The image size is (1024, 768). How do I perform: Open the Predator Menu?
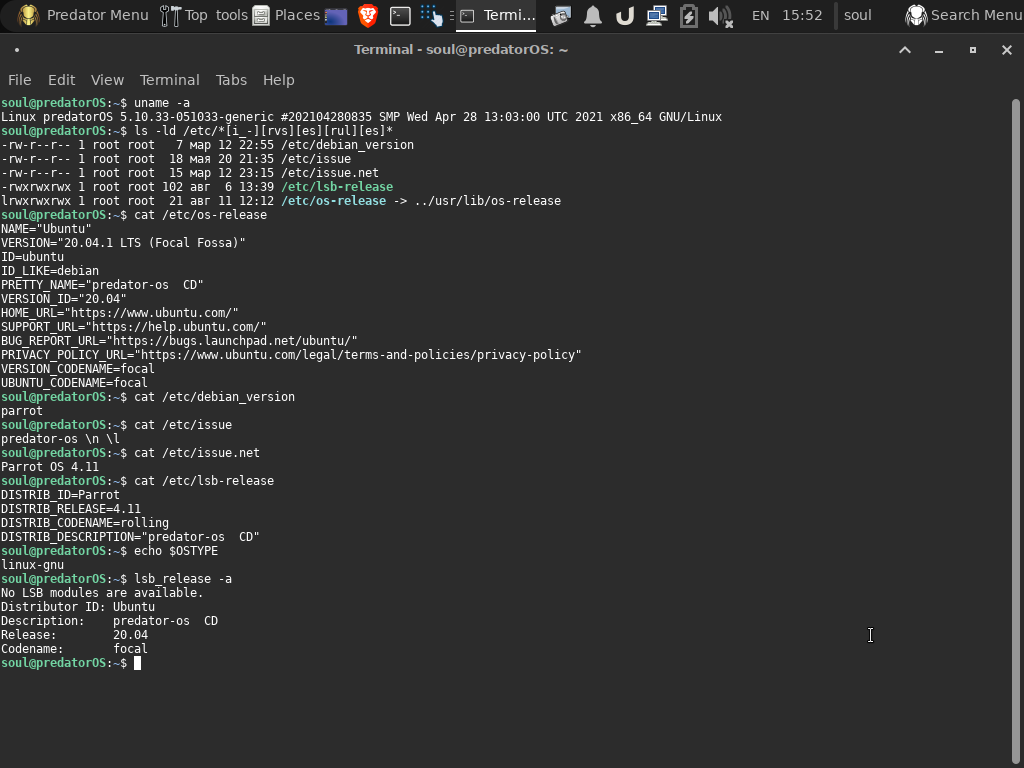click(83, 15)
